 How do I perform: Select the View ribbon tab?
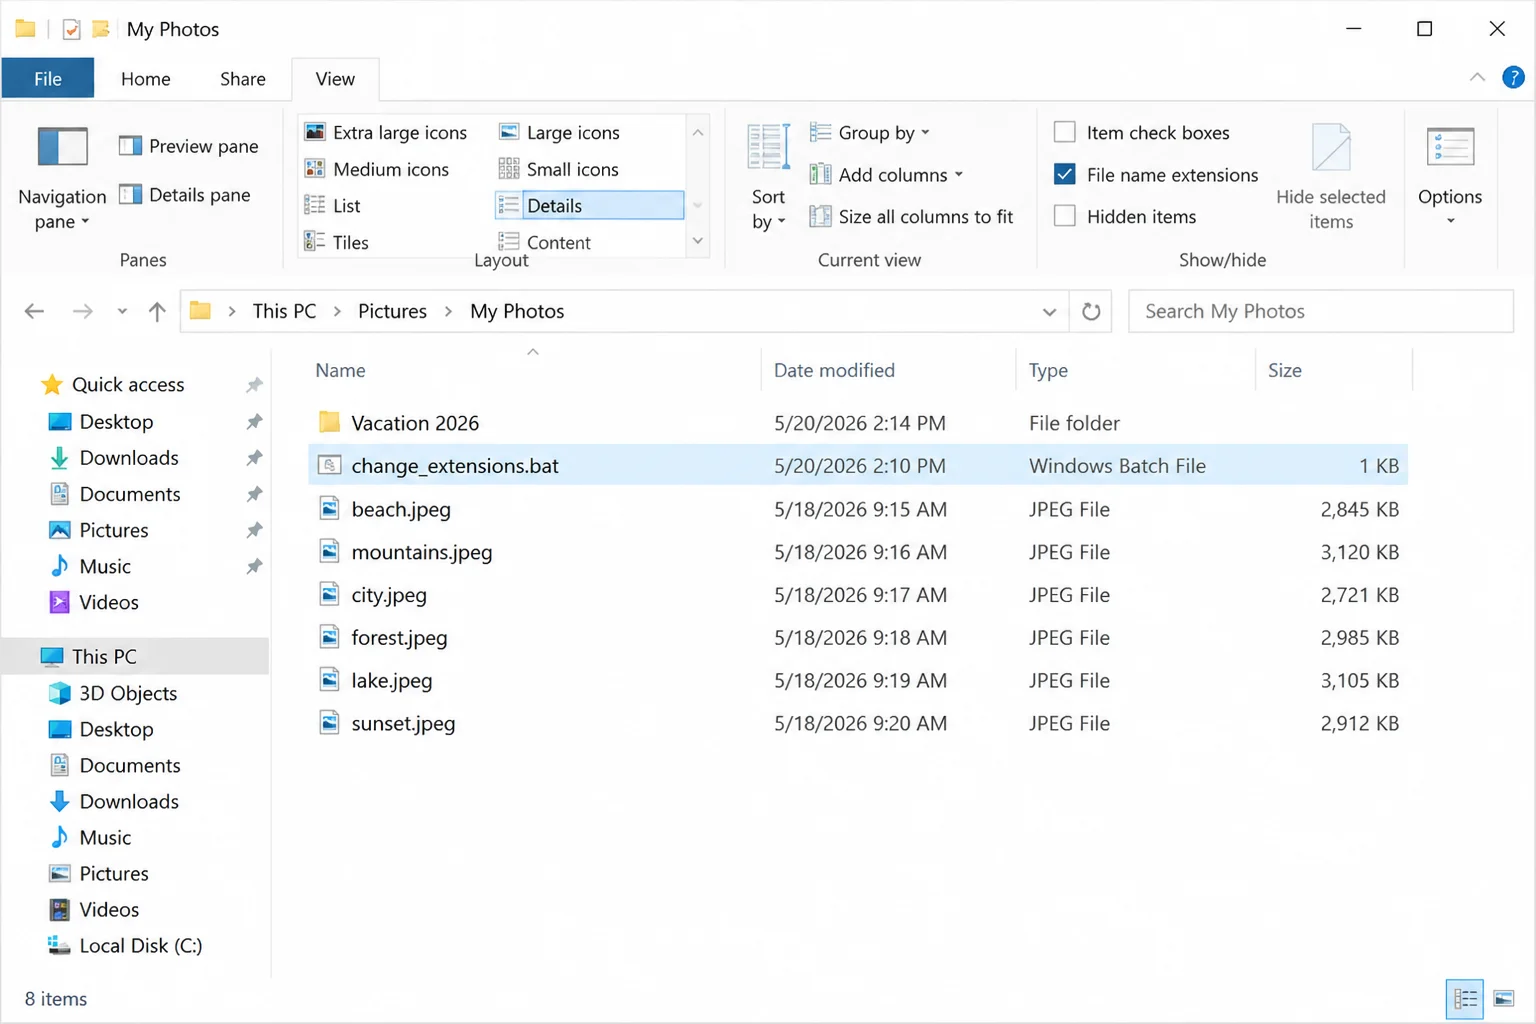click(335, 79)
